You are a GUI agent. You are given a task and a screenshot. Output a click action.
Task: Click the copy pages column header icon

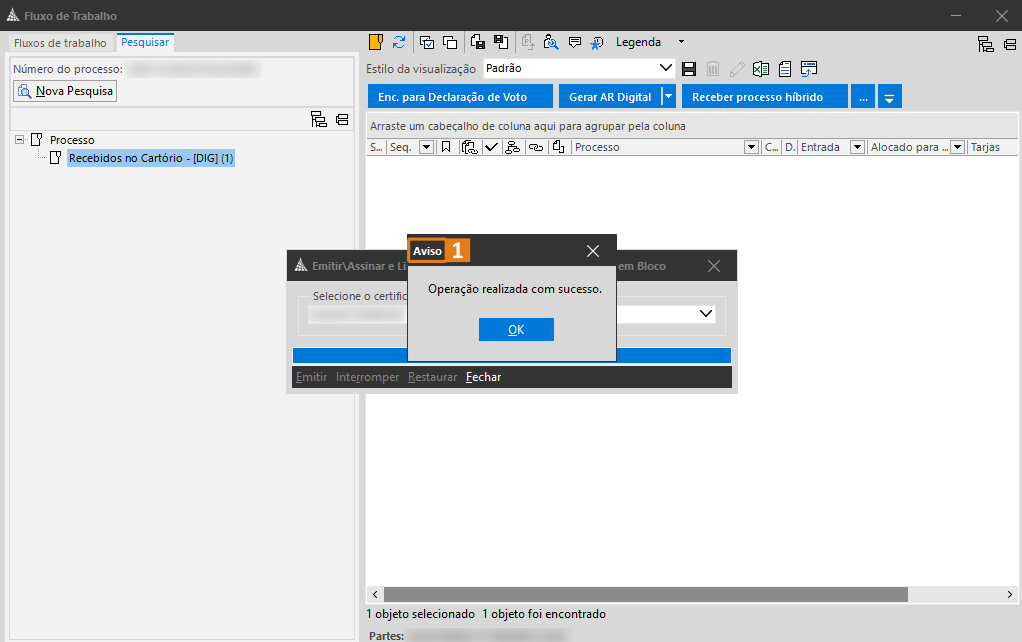559,147
